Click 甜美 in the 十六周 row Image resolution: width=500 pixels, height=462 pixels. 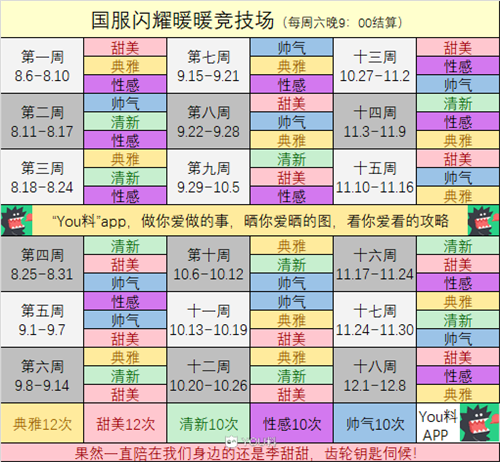click(x=458, y=264)
